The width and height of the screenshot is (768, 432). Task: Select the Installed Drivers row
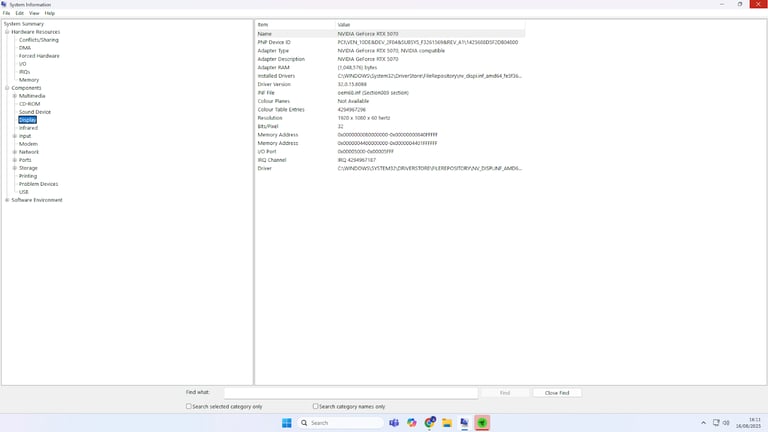(x=390, y=76)
